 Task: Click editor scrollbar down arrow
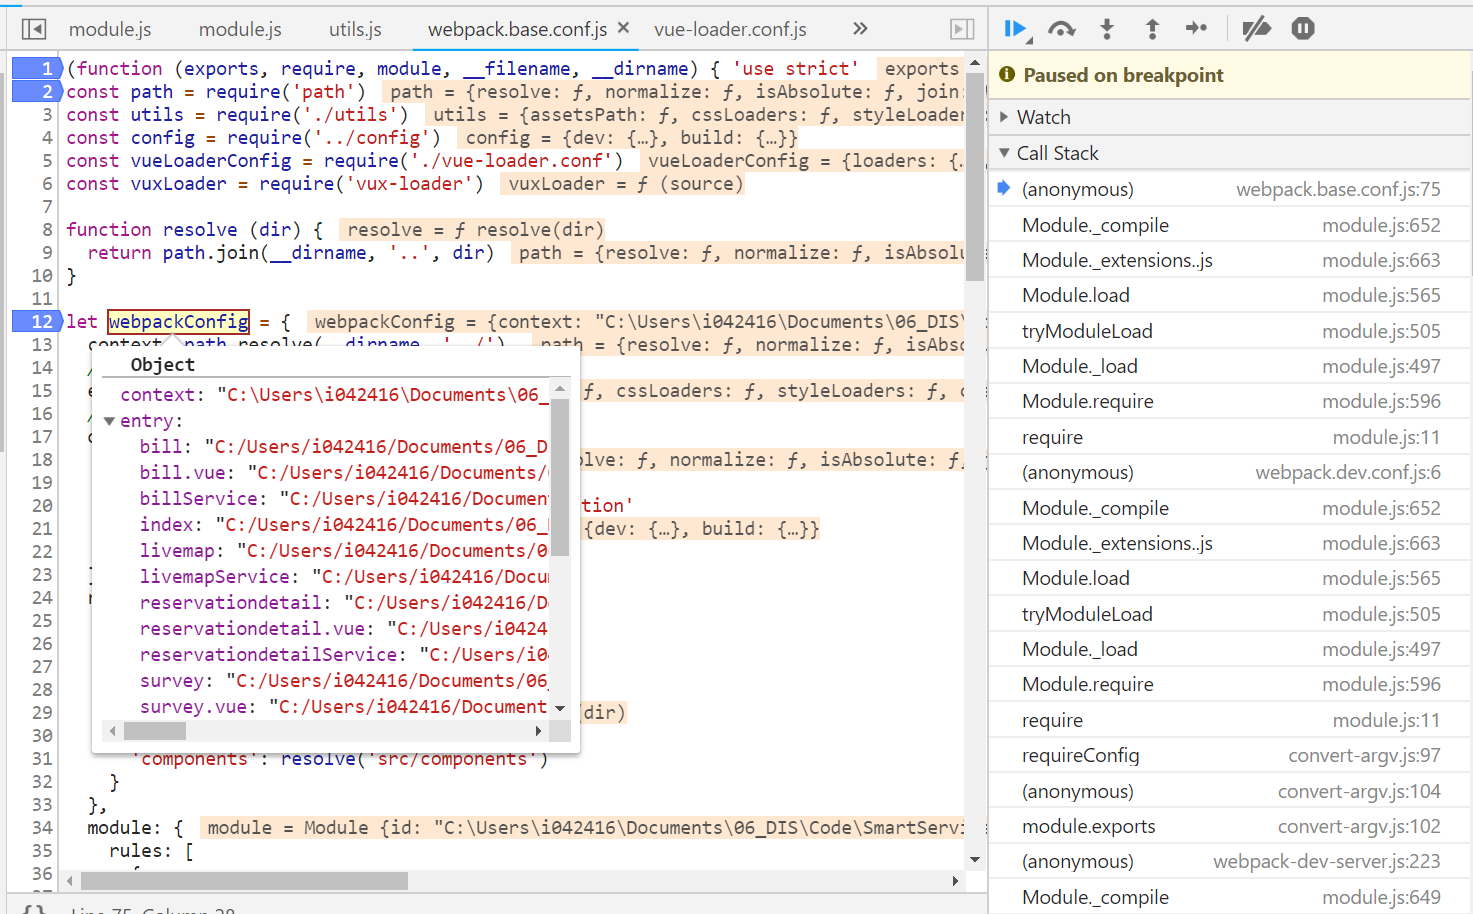(x=975, y=859)
